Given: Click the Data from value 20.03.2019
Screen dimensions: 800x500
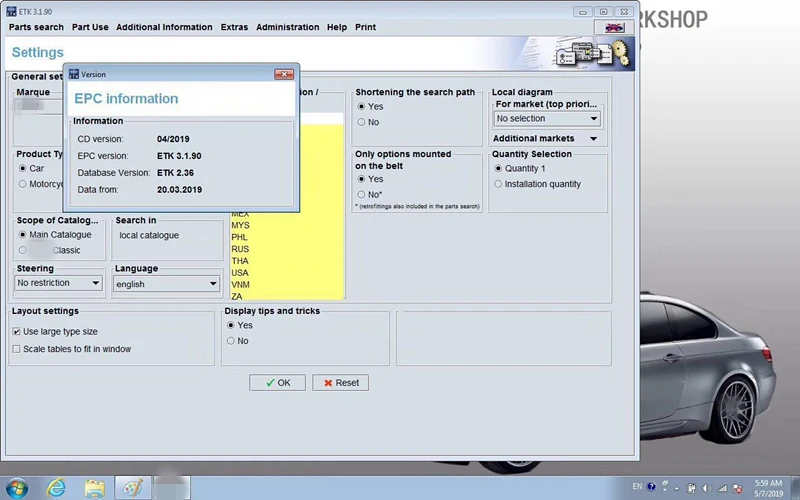Looking at the screenshot, I should [180, 189].
